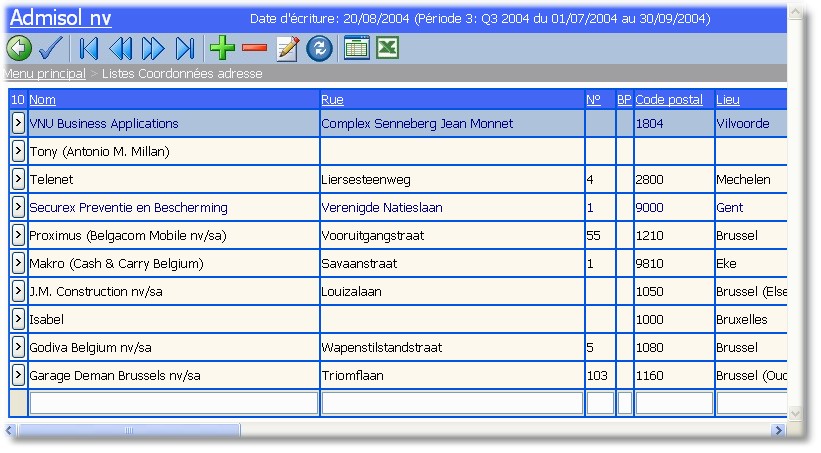This screenshot has height=453, width=821.
Task: Expand the Godiva Belgium nv/sa row
Action: point(18,347)
